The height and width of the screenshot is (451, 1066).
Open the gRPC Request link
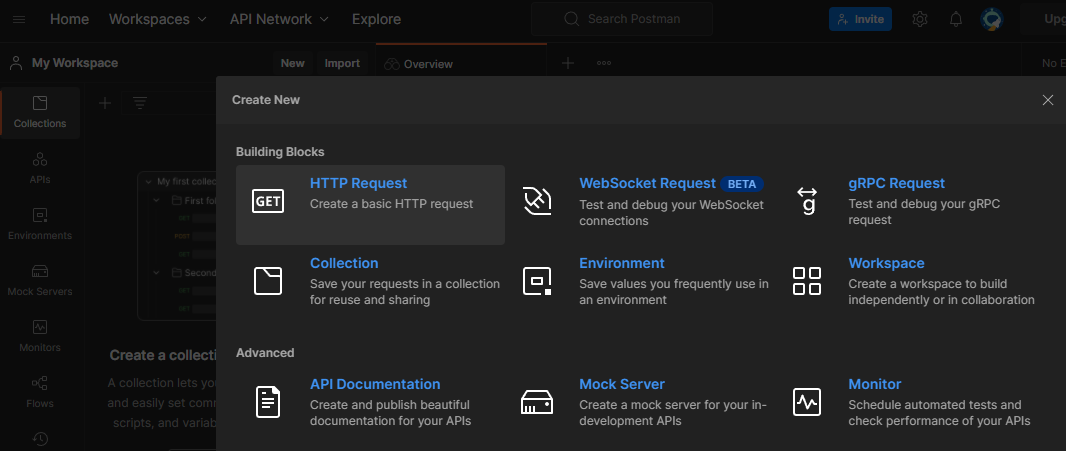pyautogui.click(x=897, y=184)
